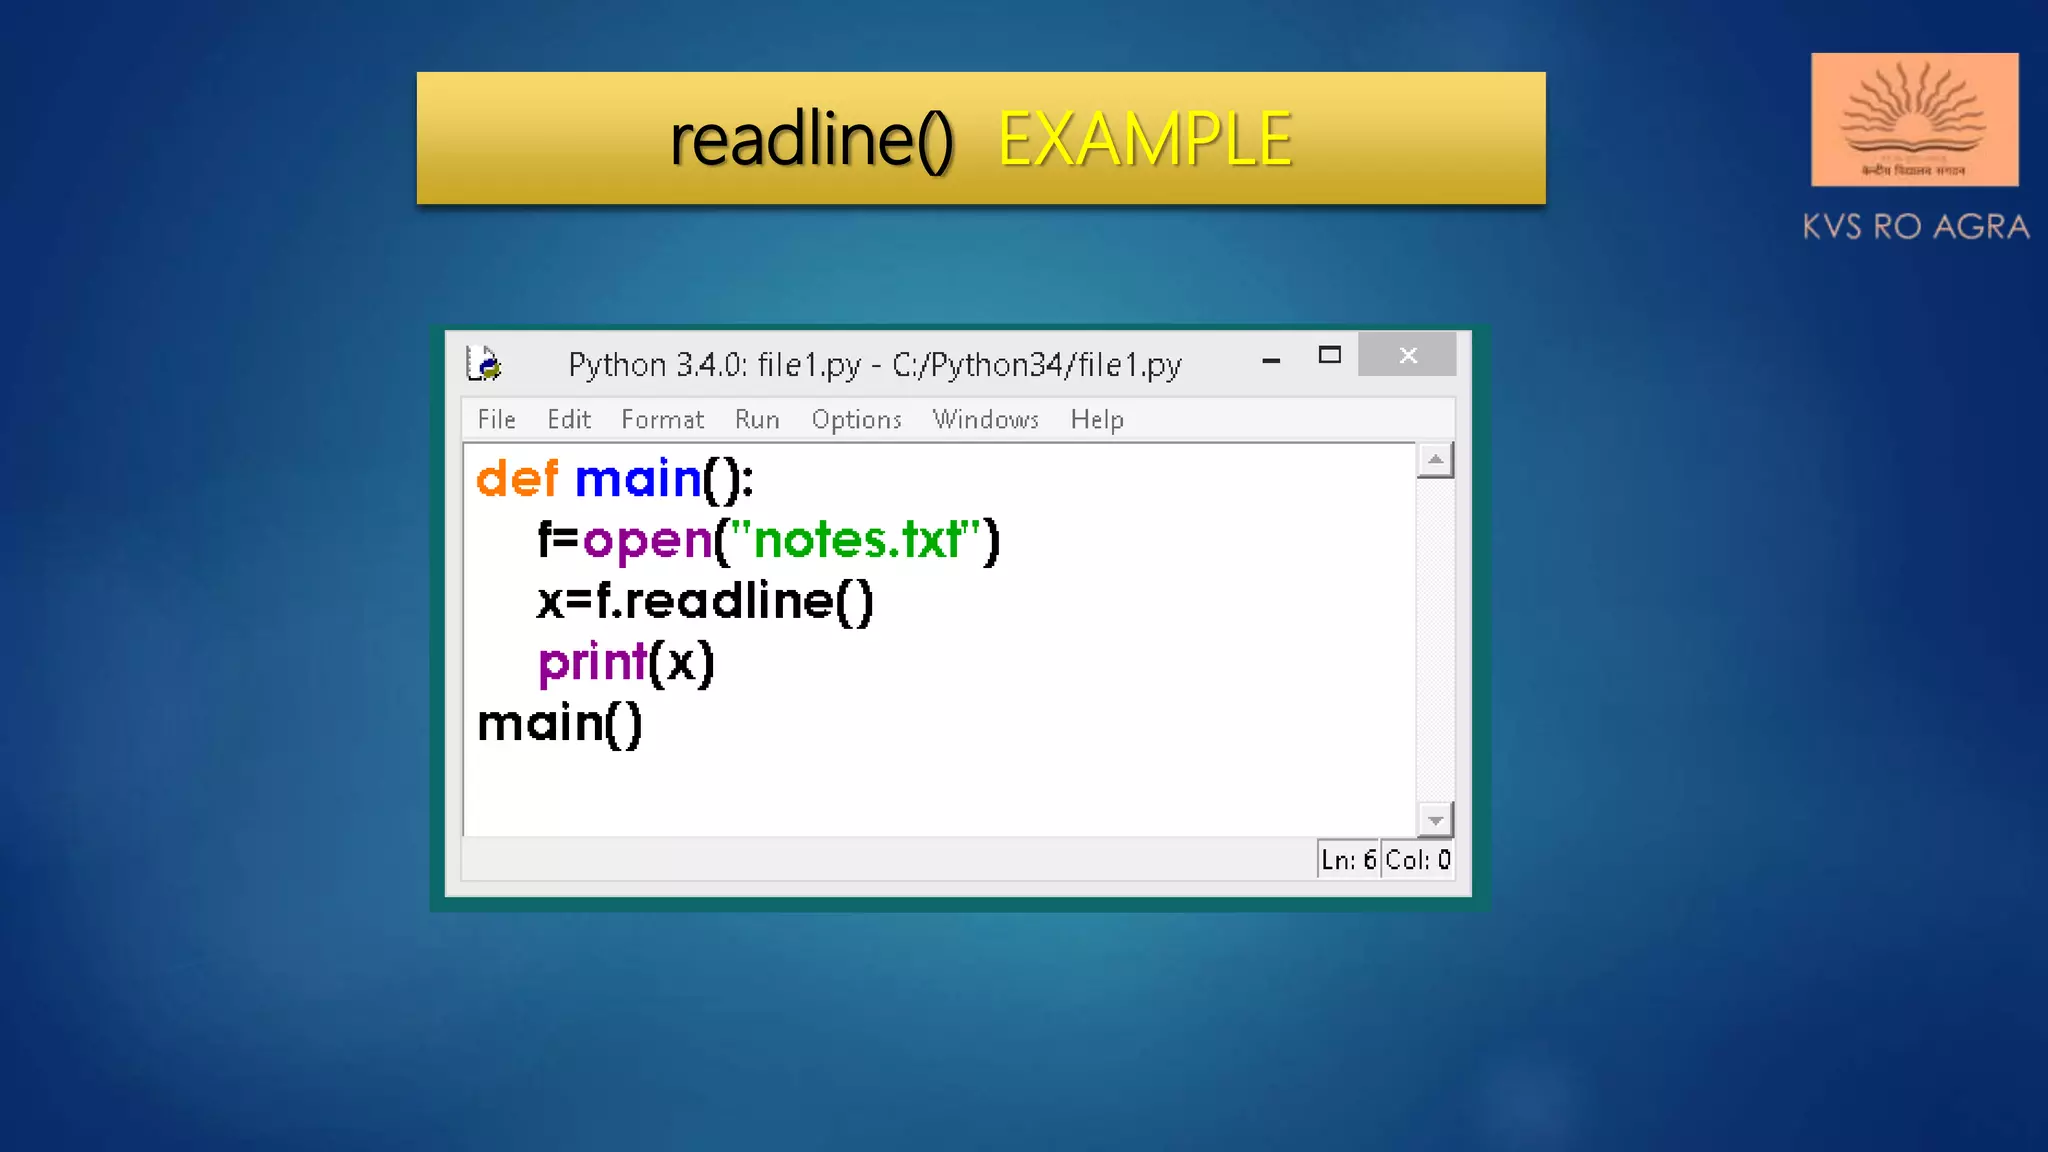Close the Python 3.4.0 editor window

pyautogui.click(x=1407, y=355)
